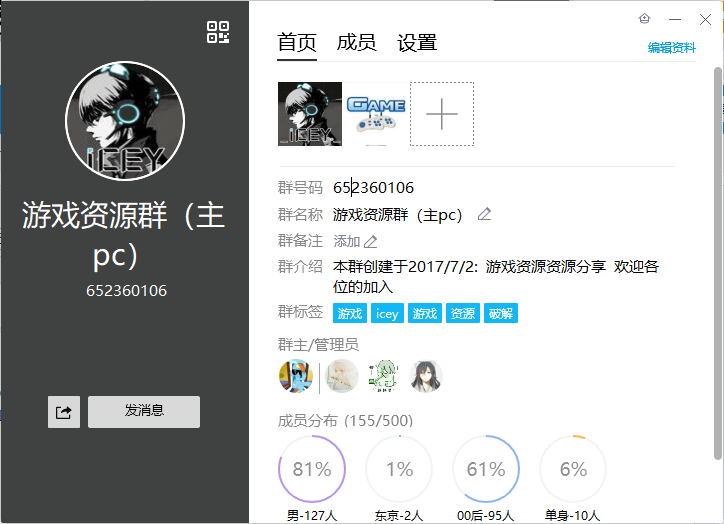Add a new group cover photo
Image resolution: width=724 pixels, height=524 pixels.
click(x=442, y=114)
